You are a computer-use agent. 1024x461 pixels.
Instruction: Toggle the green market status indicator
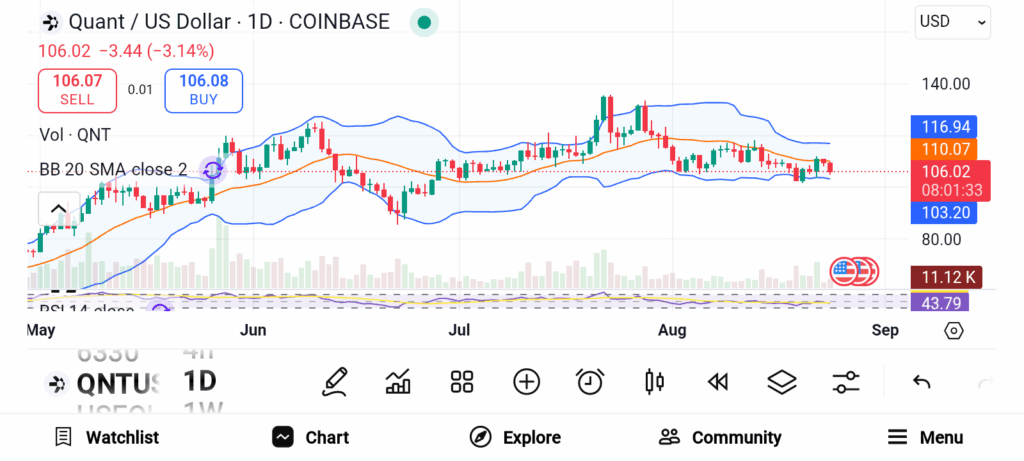425,21
